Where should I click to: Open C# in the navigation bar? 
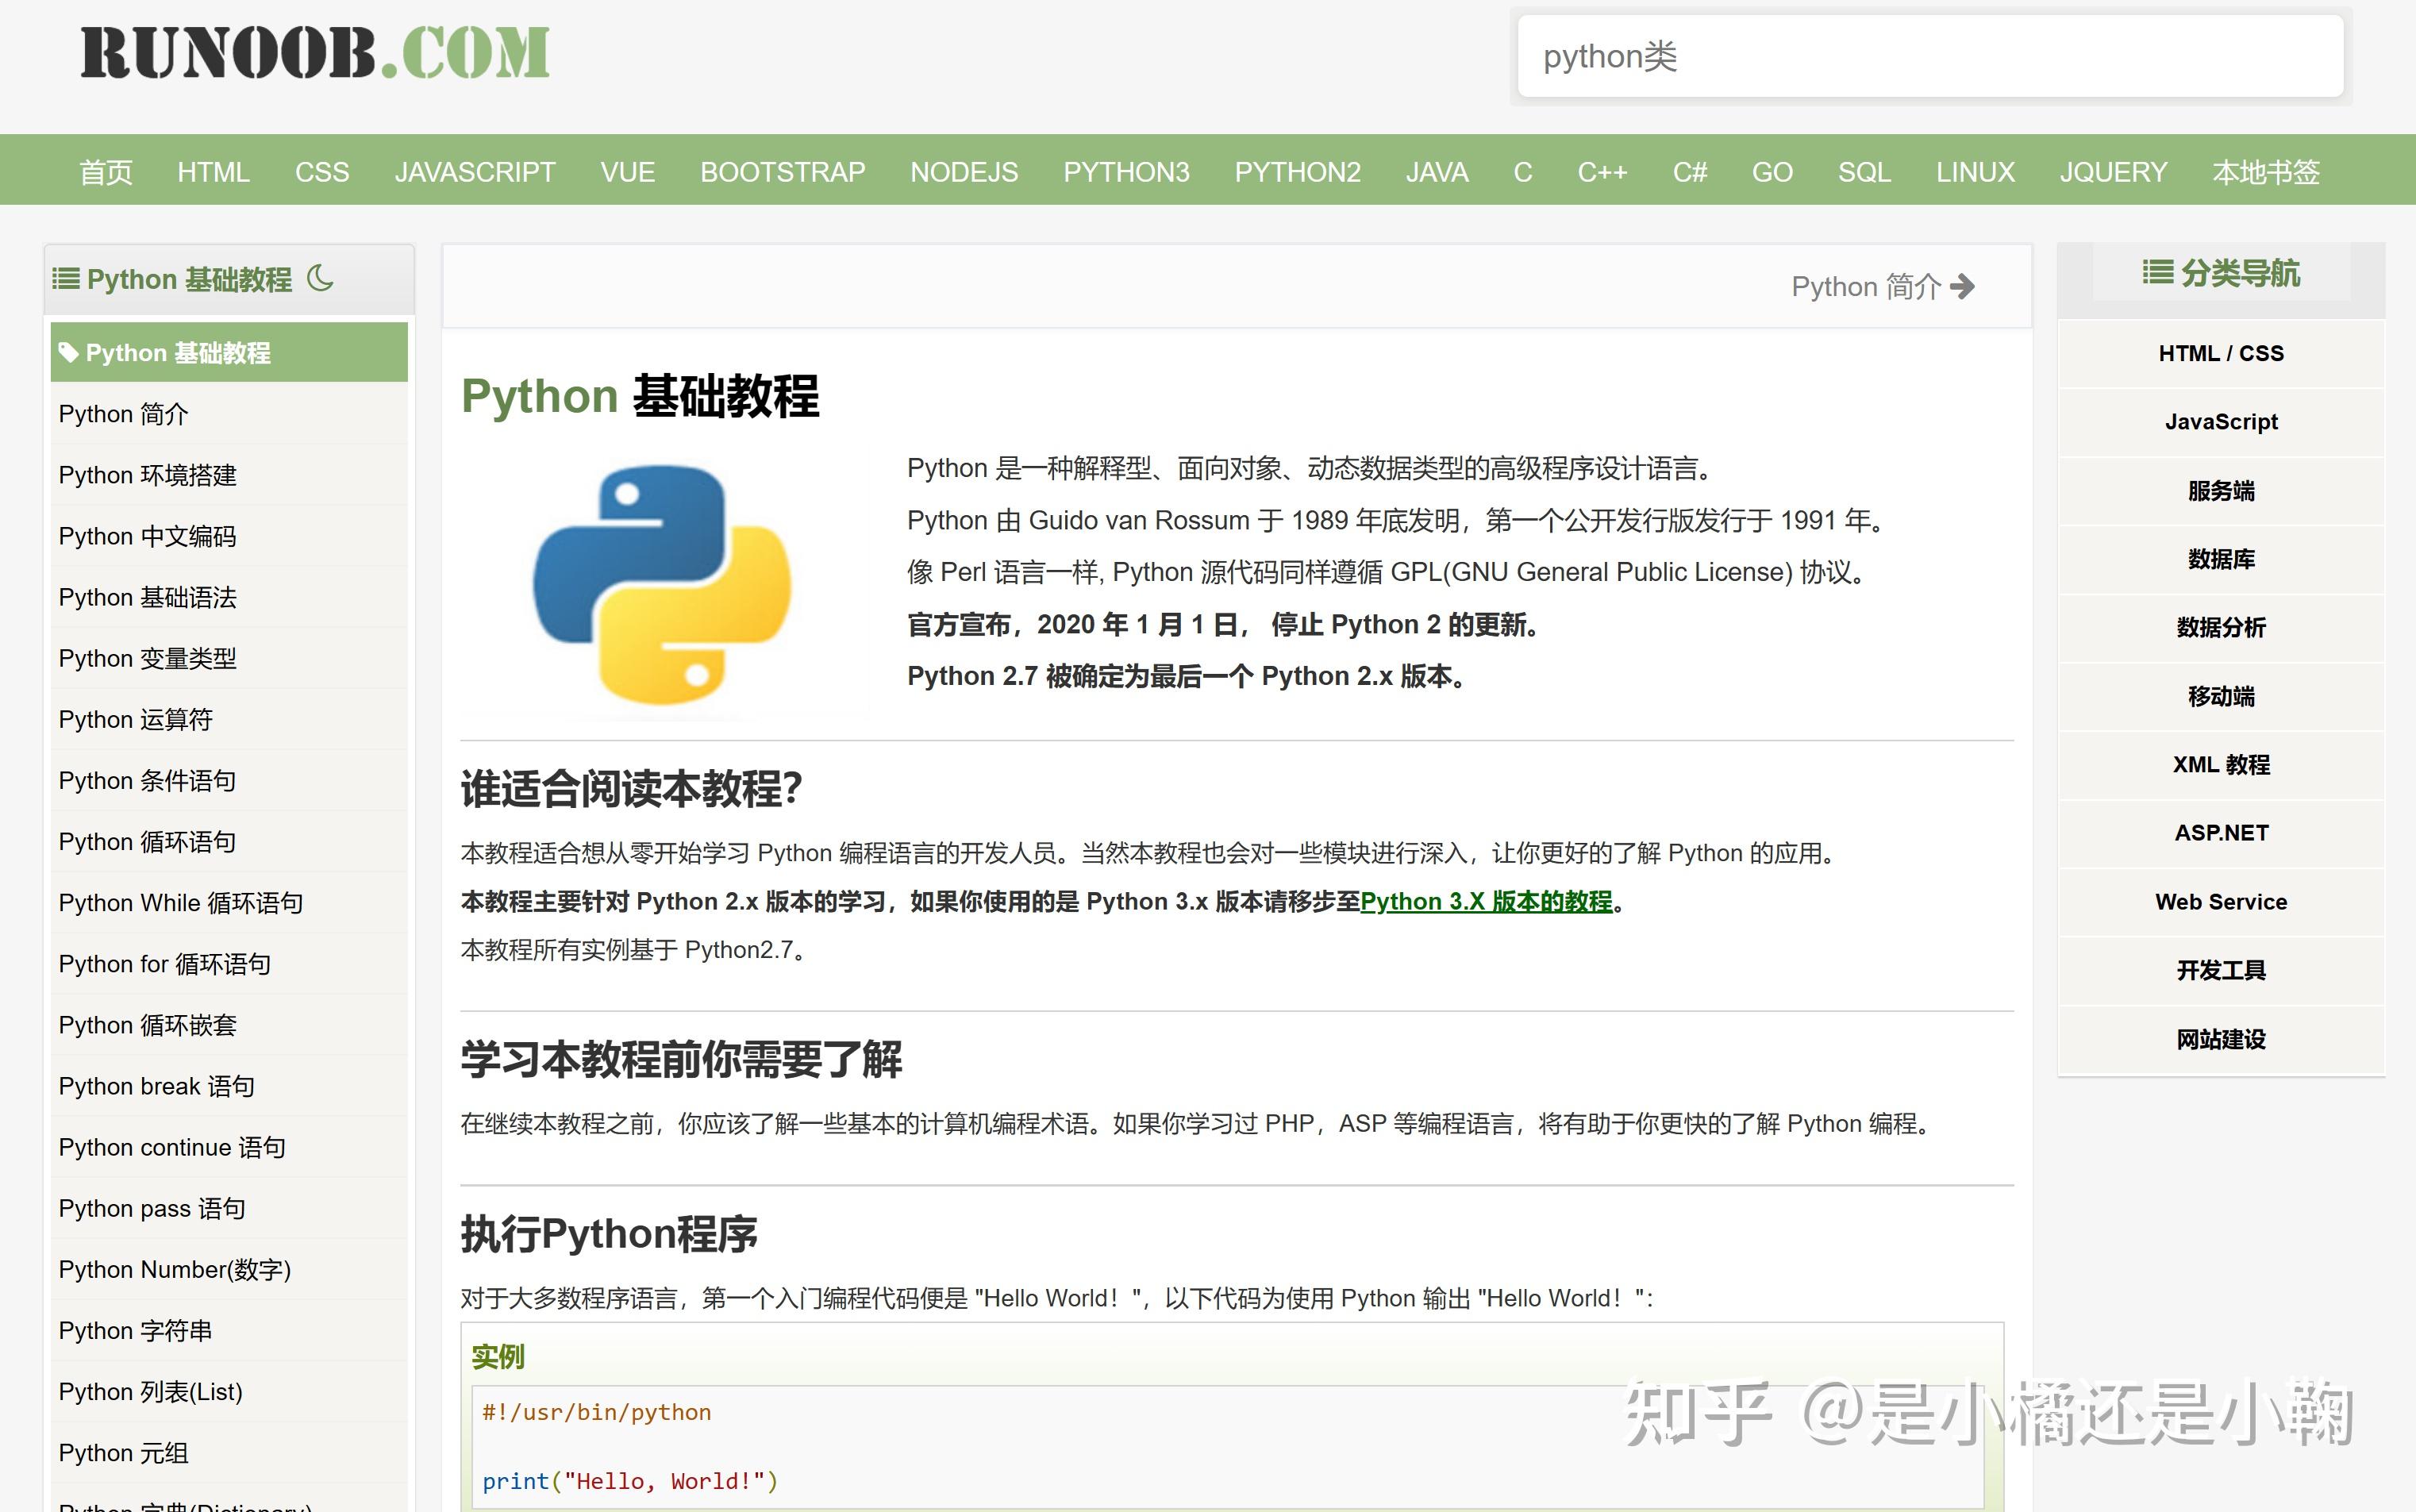pos(1690,172)
